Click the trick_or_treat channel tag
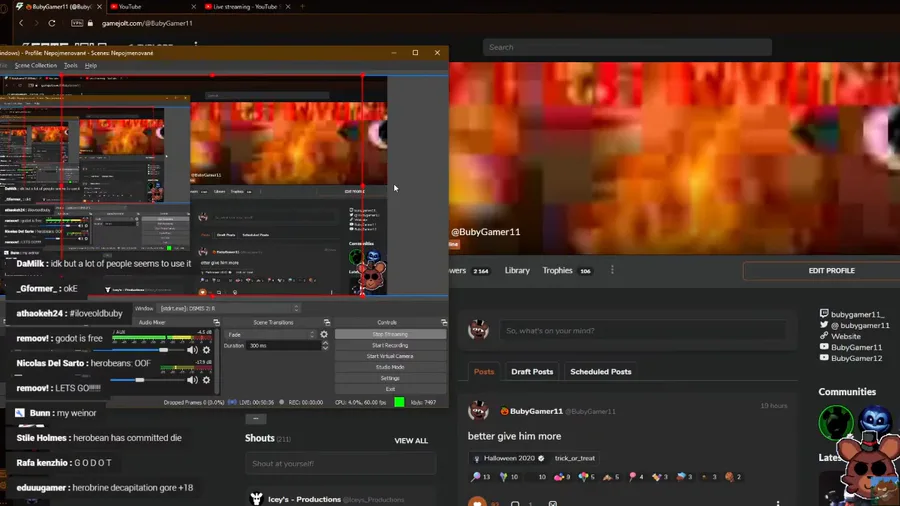 575,458
